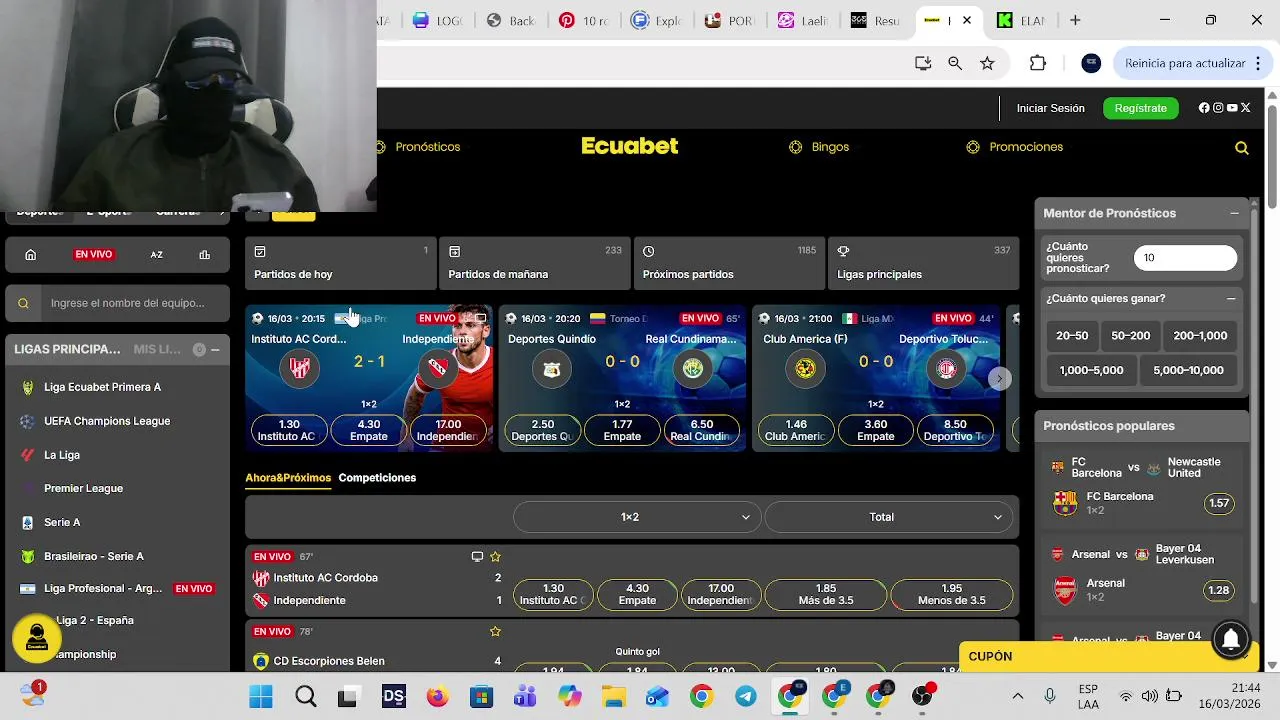
Task: Open File Explorer from the taskbar
Action: tap(613, 697)
